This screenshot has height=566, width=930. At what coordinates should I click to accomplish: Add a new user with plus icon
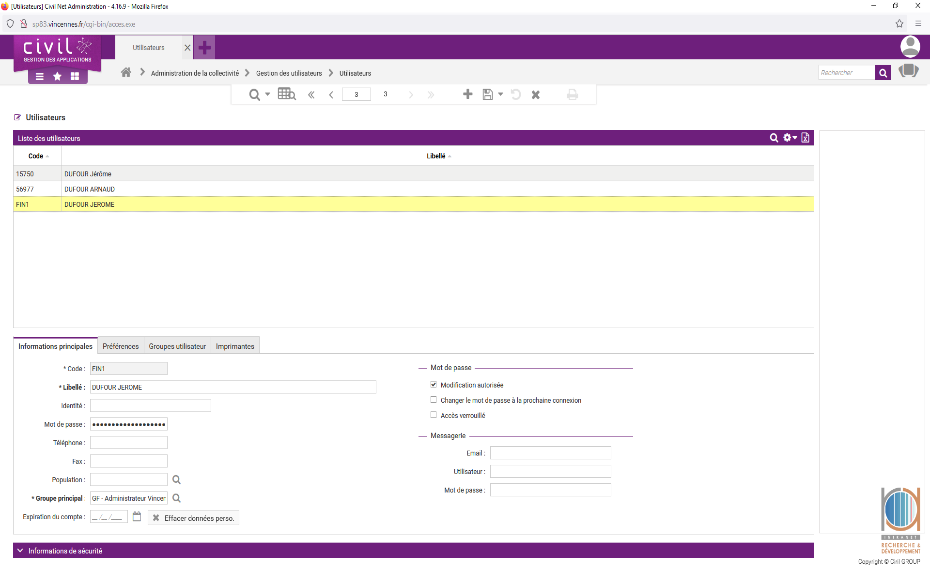467,94
